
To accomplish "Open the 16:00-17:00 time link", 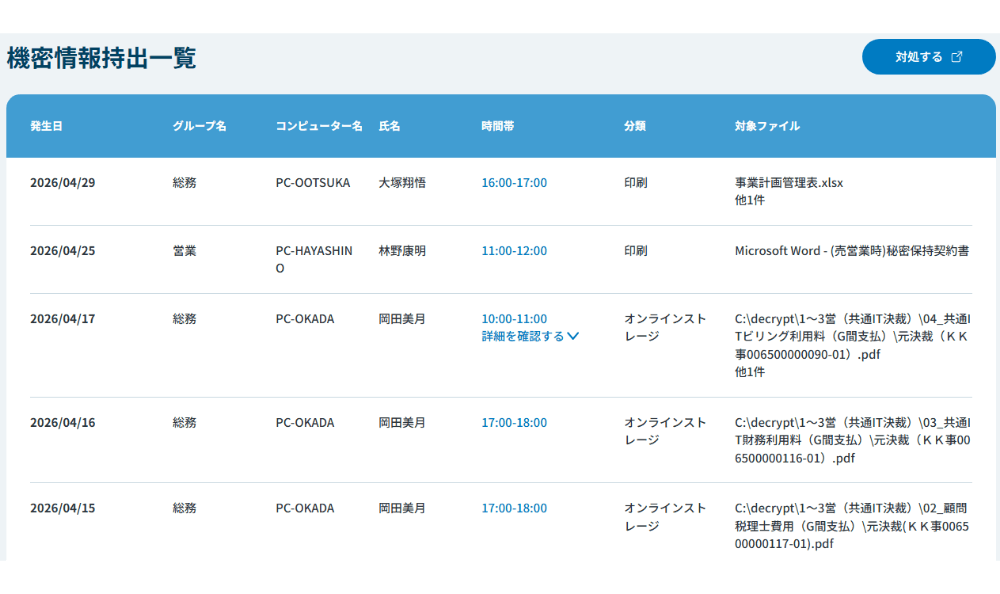I will [x=514, y=182].
